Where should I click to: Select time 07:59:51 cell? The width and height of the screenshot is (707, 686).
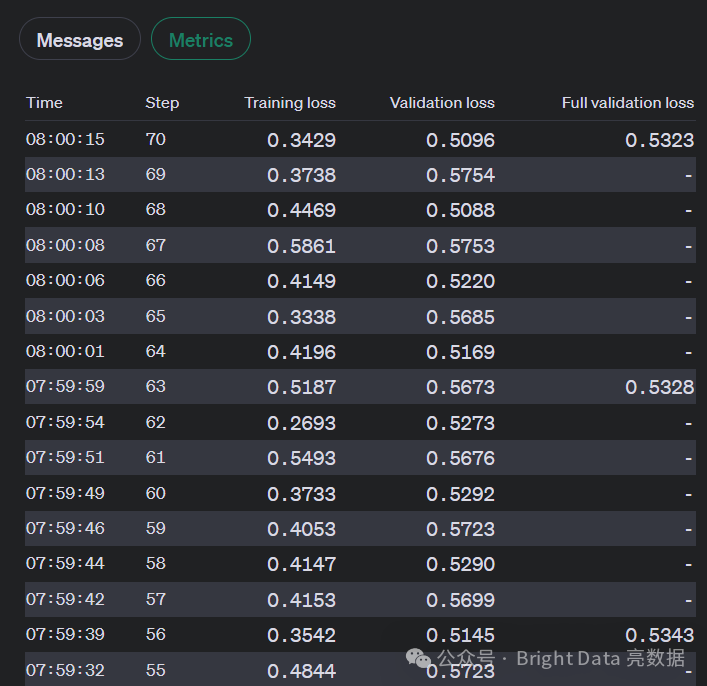coord(65,457)
